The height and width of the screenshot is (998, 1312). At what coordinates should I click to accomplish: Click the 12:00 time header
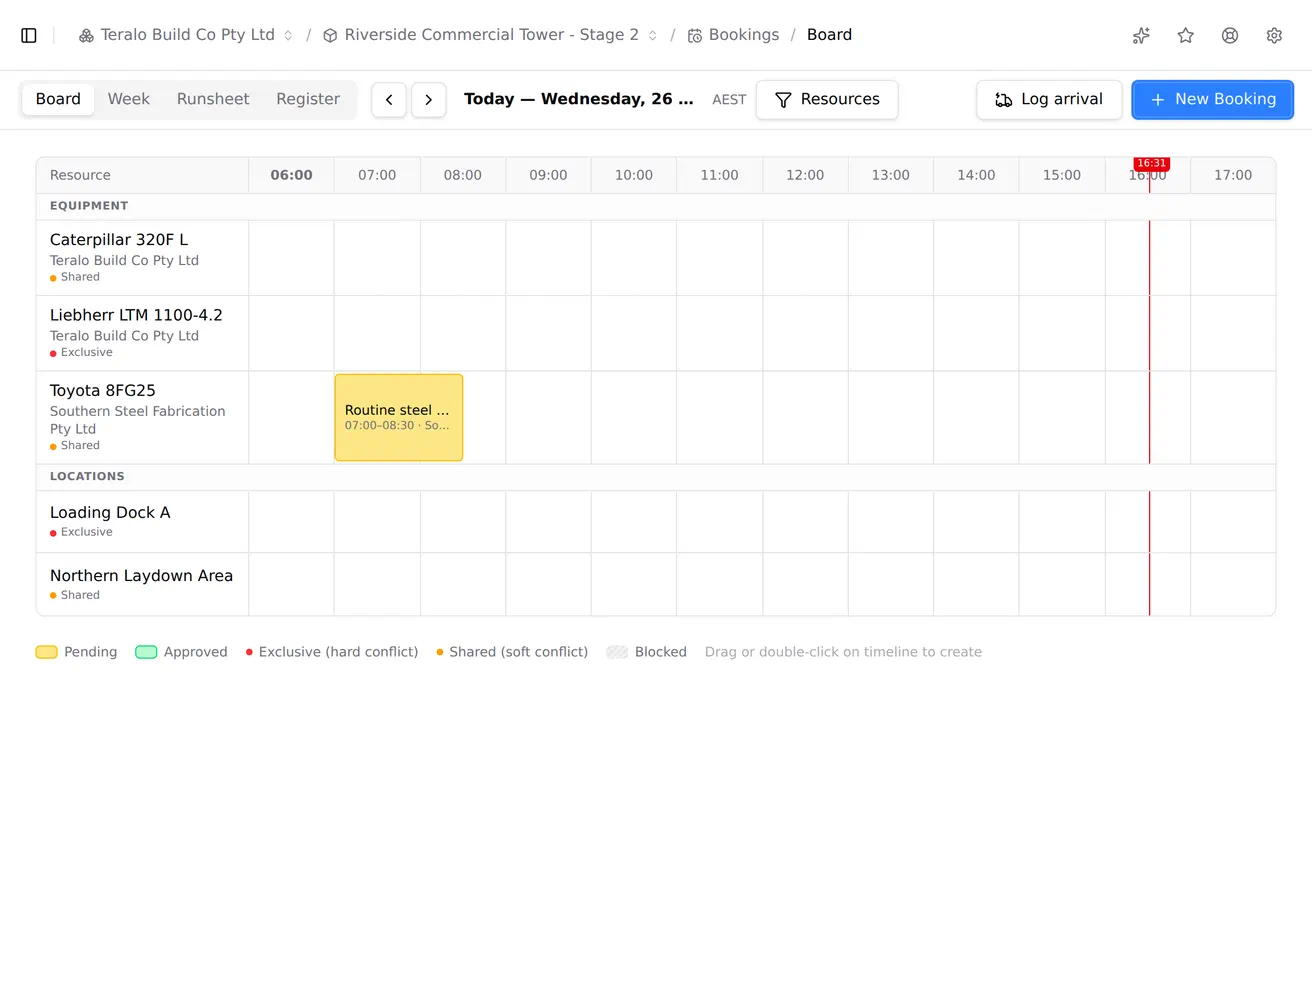[x=805, y=175]
